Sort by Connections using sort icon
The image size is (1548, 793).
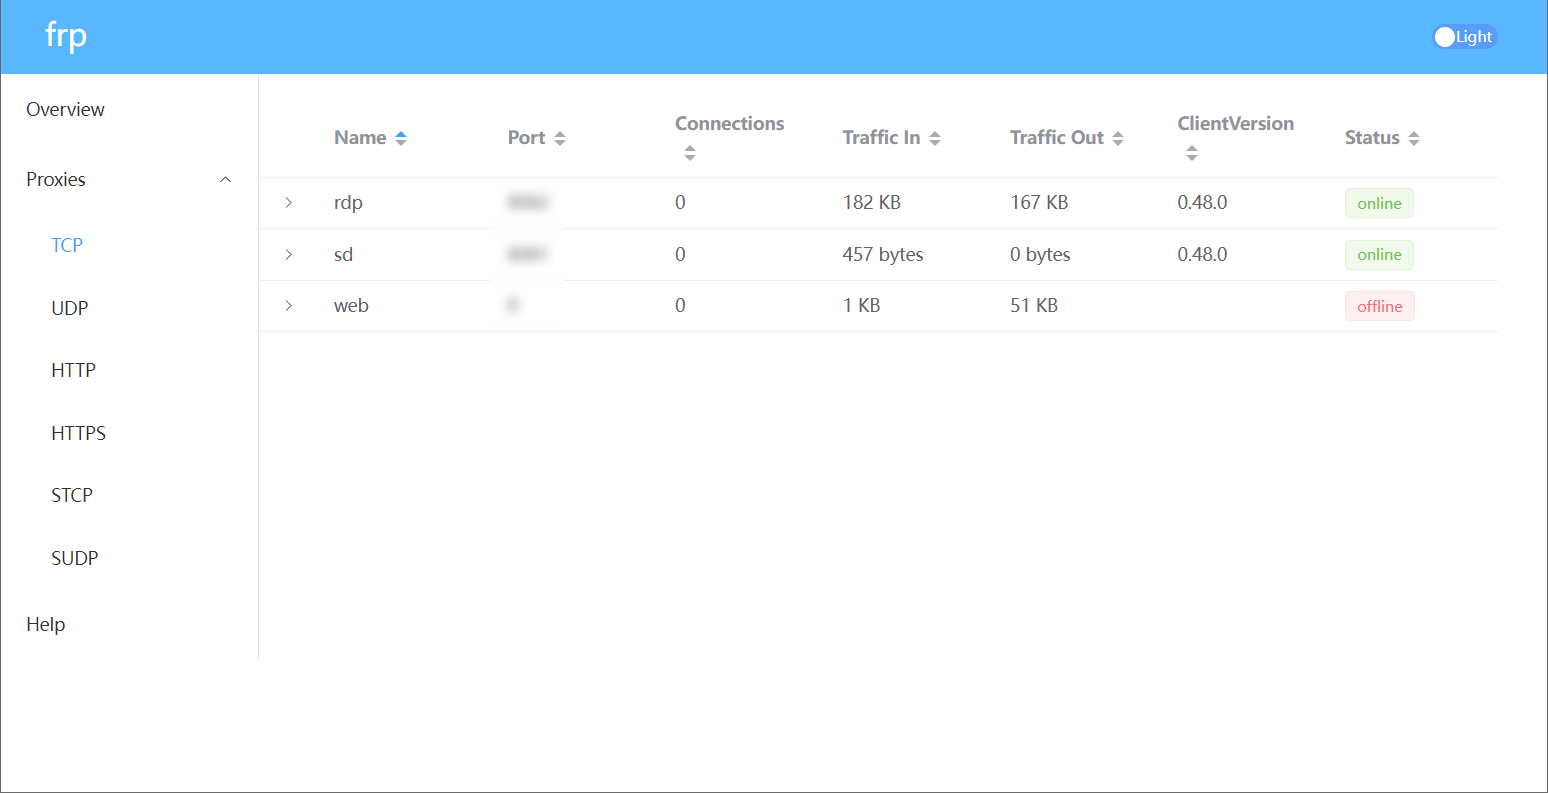pyautogui.click(x=690, y=153)
